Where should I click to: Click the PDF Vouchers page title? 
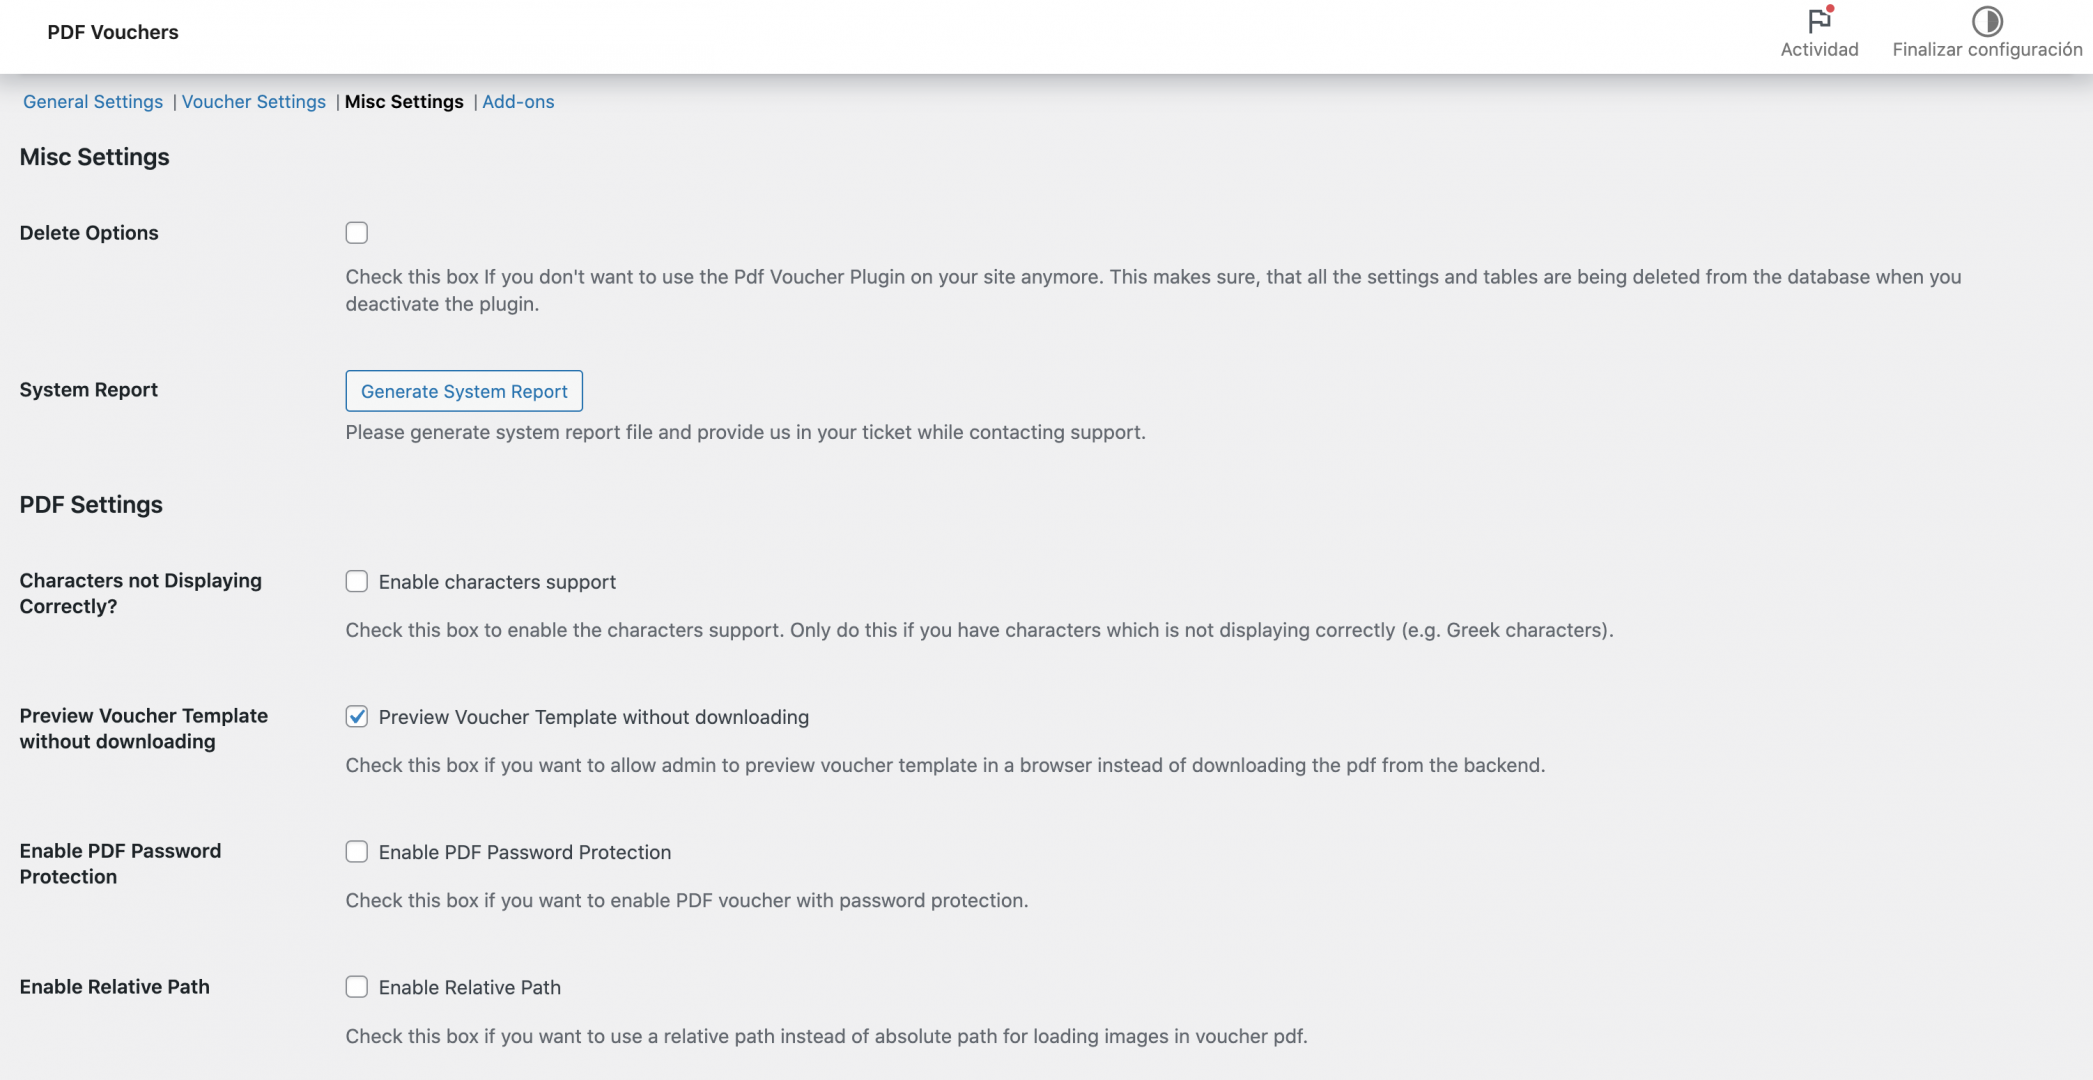[113, 32]
